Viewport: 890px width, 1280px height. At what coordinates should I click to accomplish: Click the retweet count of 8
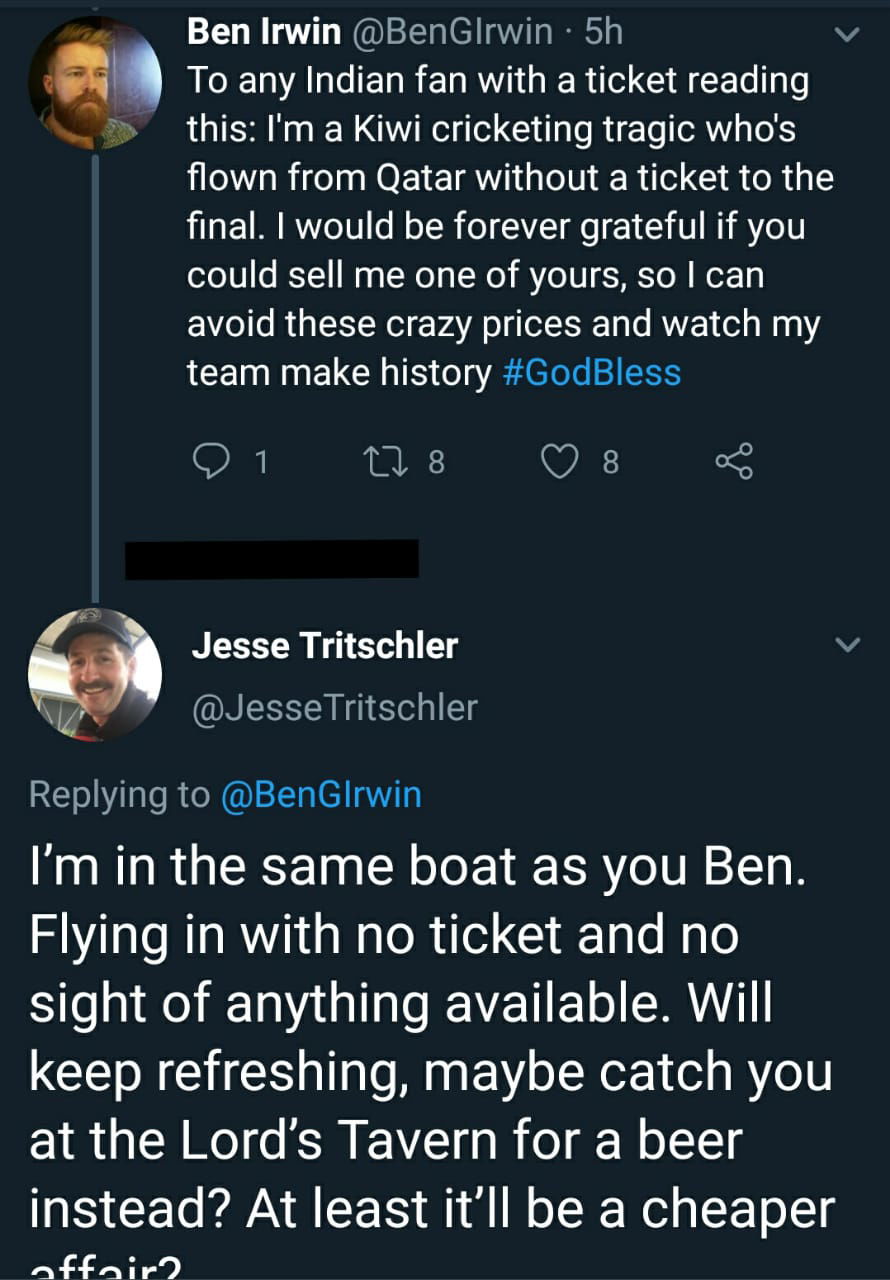coord(435,461)
